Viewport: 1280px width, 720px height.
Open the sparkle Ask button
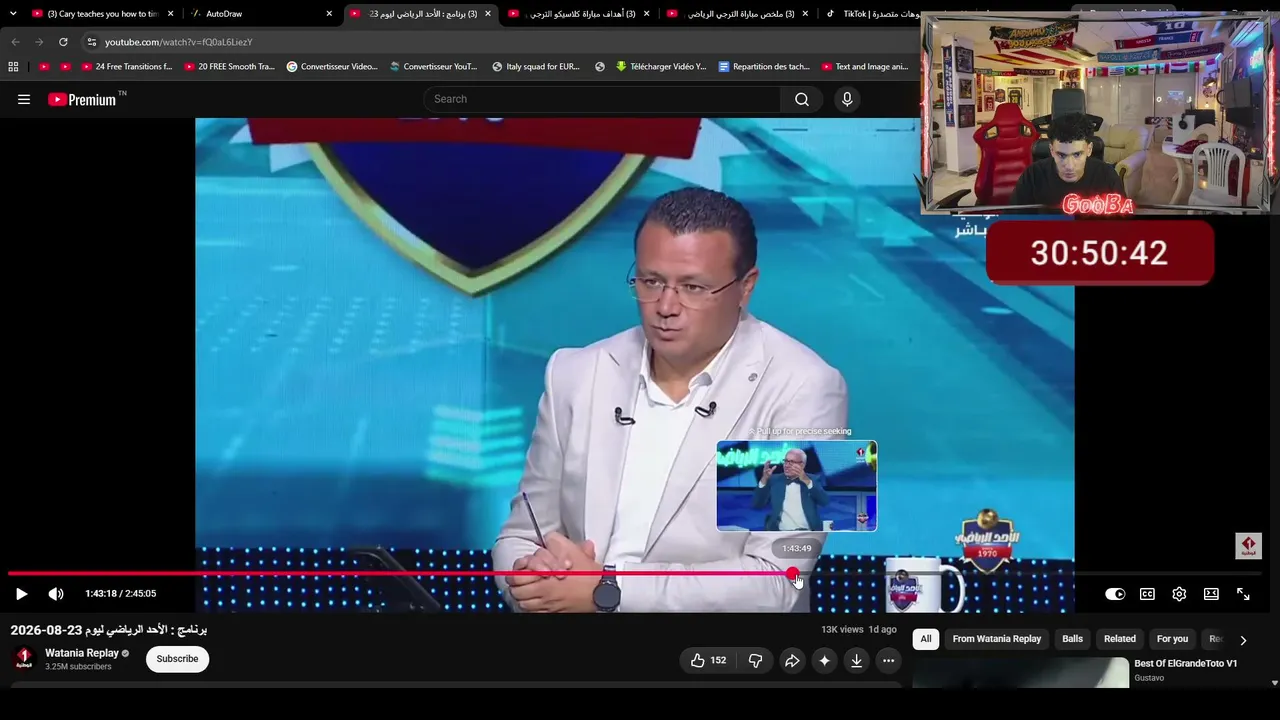pyautogui.click(x=824, y=660)
